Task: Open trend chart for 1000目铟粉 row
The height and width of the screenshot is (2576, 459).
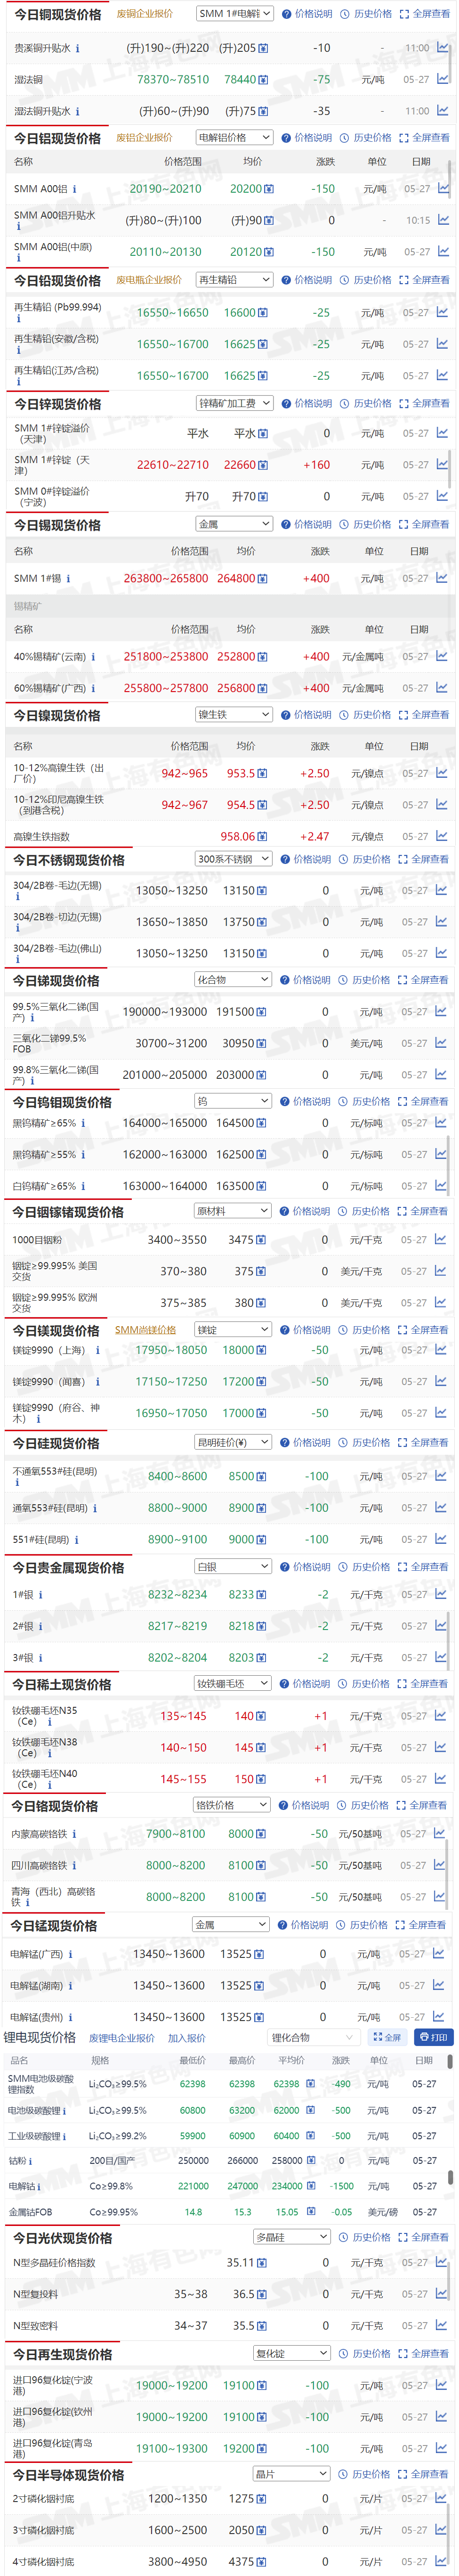Action: 441,1240
